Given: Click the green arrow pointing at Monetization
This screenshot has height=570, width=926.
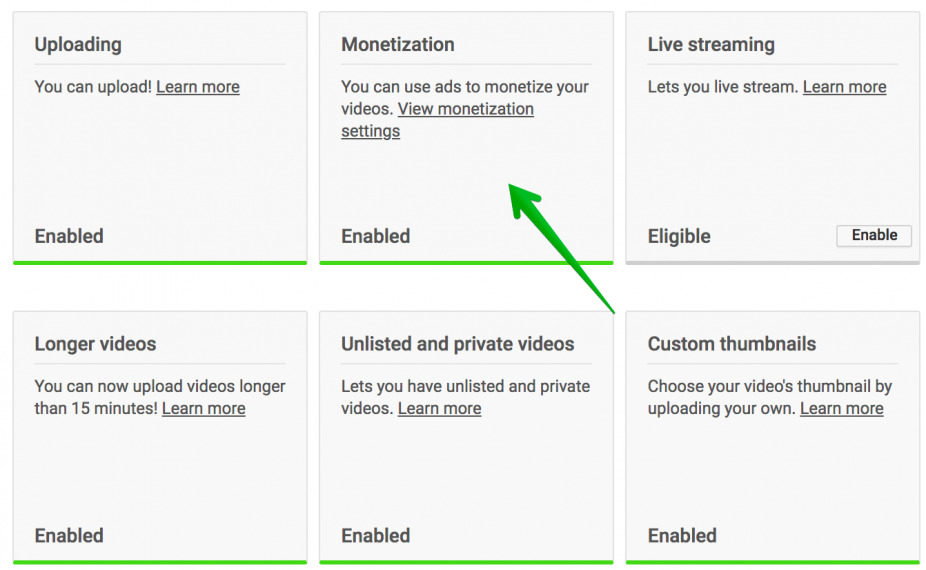Looking at the screenshot, I should (558, 244).
